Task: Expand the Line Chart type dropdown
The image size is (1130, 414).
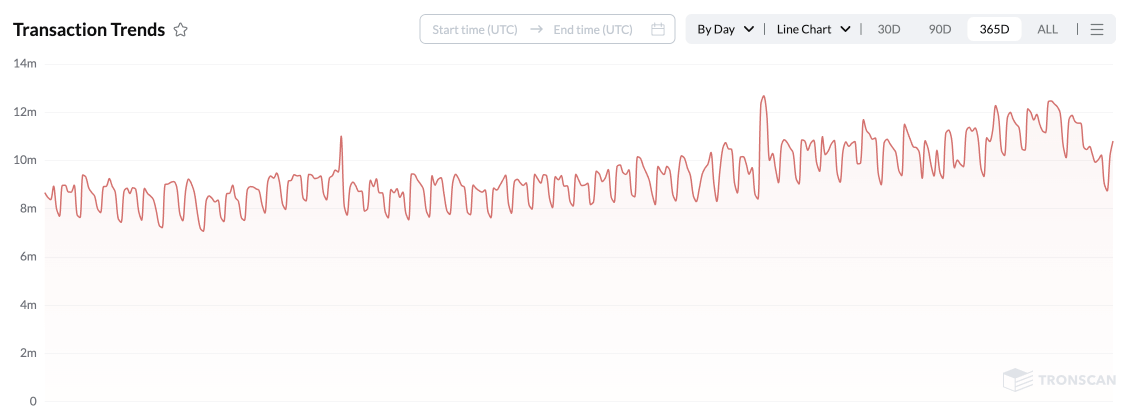Action: point(813,30)
